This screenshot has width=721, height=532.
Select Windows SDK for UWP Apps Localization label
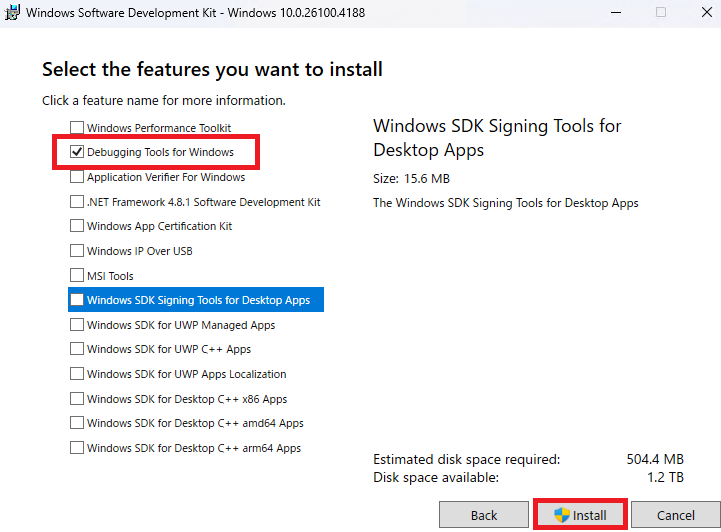186,374
